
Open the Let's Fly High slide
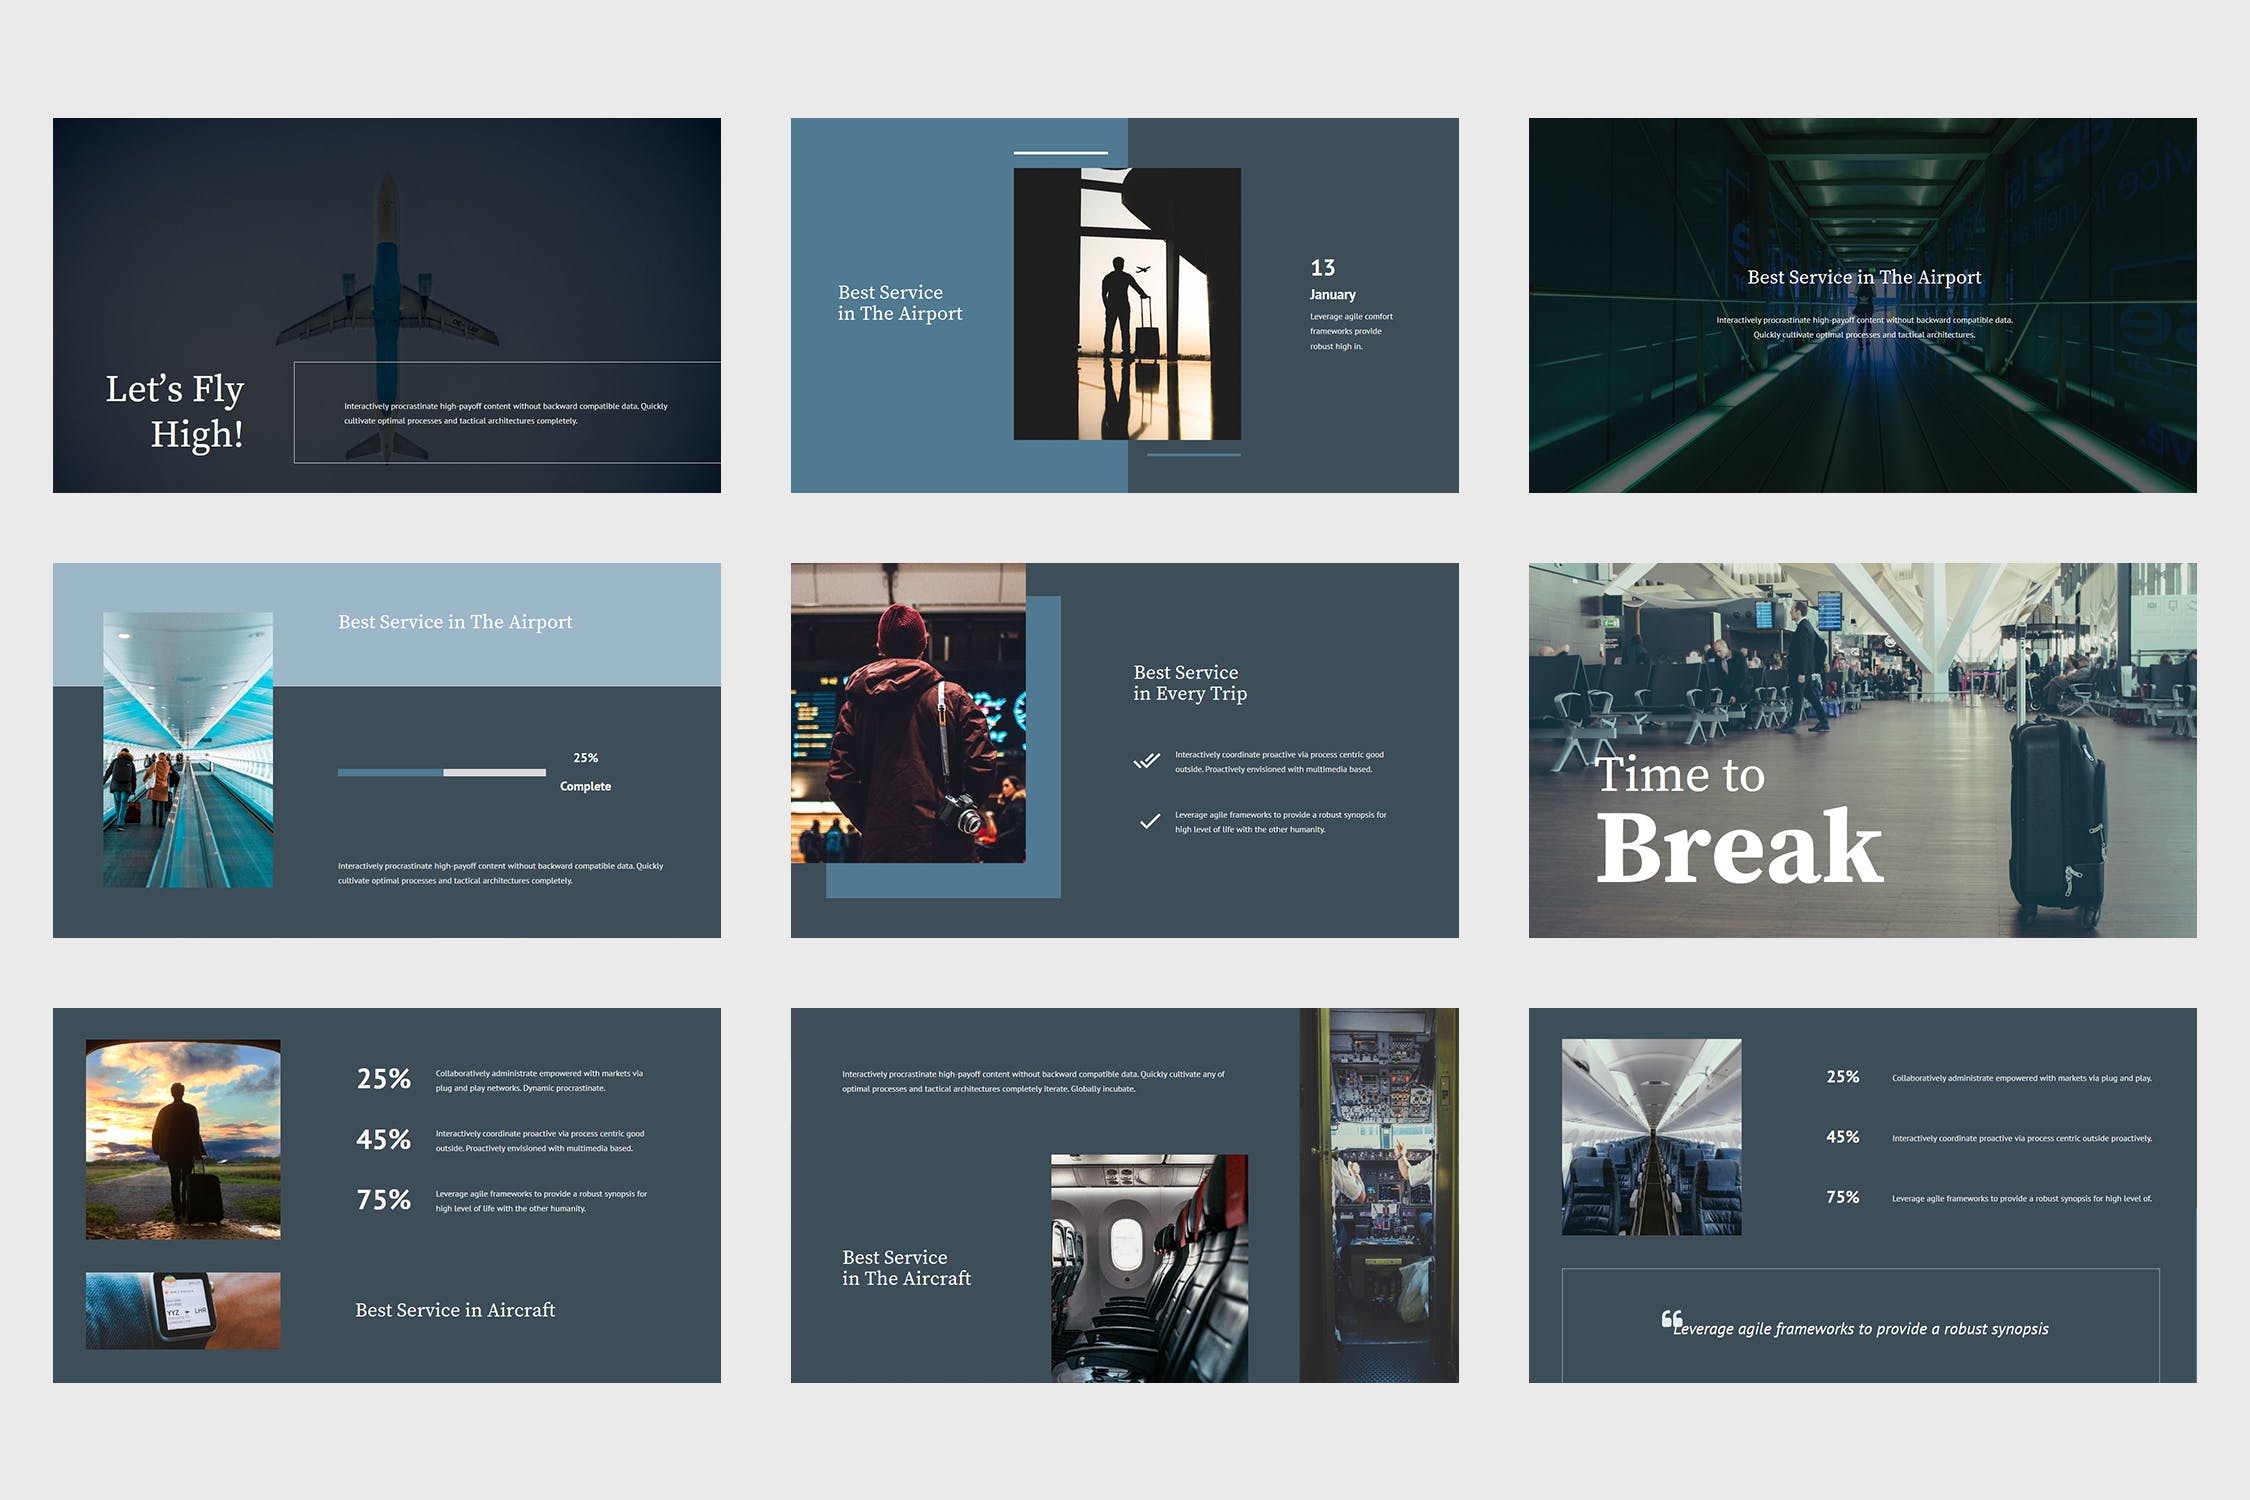(386, 305)
